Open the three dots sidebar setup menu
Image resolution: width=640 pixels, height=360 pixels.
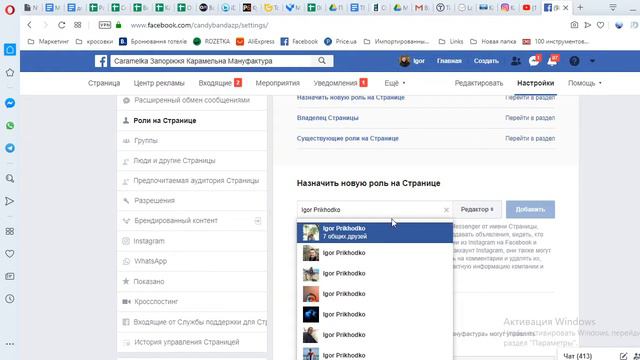click(10, 344)
